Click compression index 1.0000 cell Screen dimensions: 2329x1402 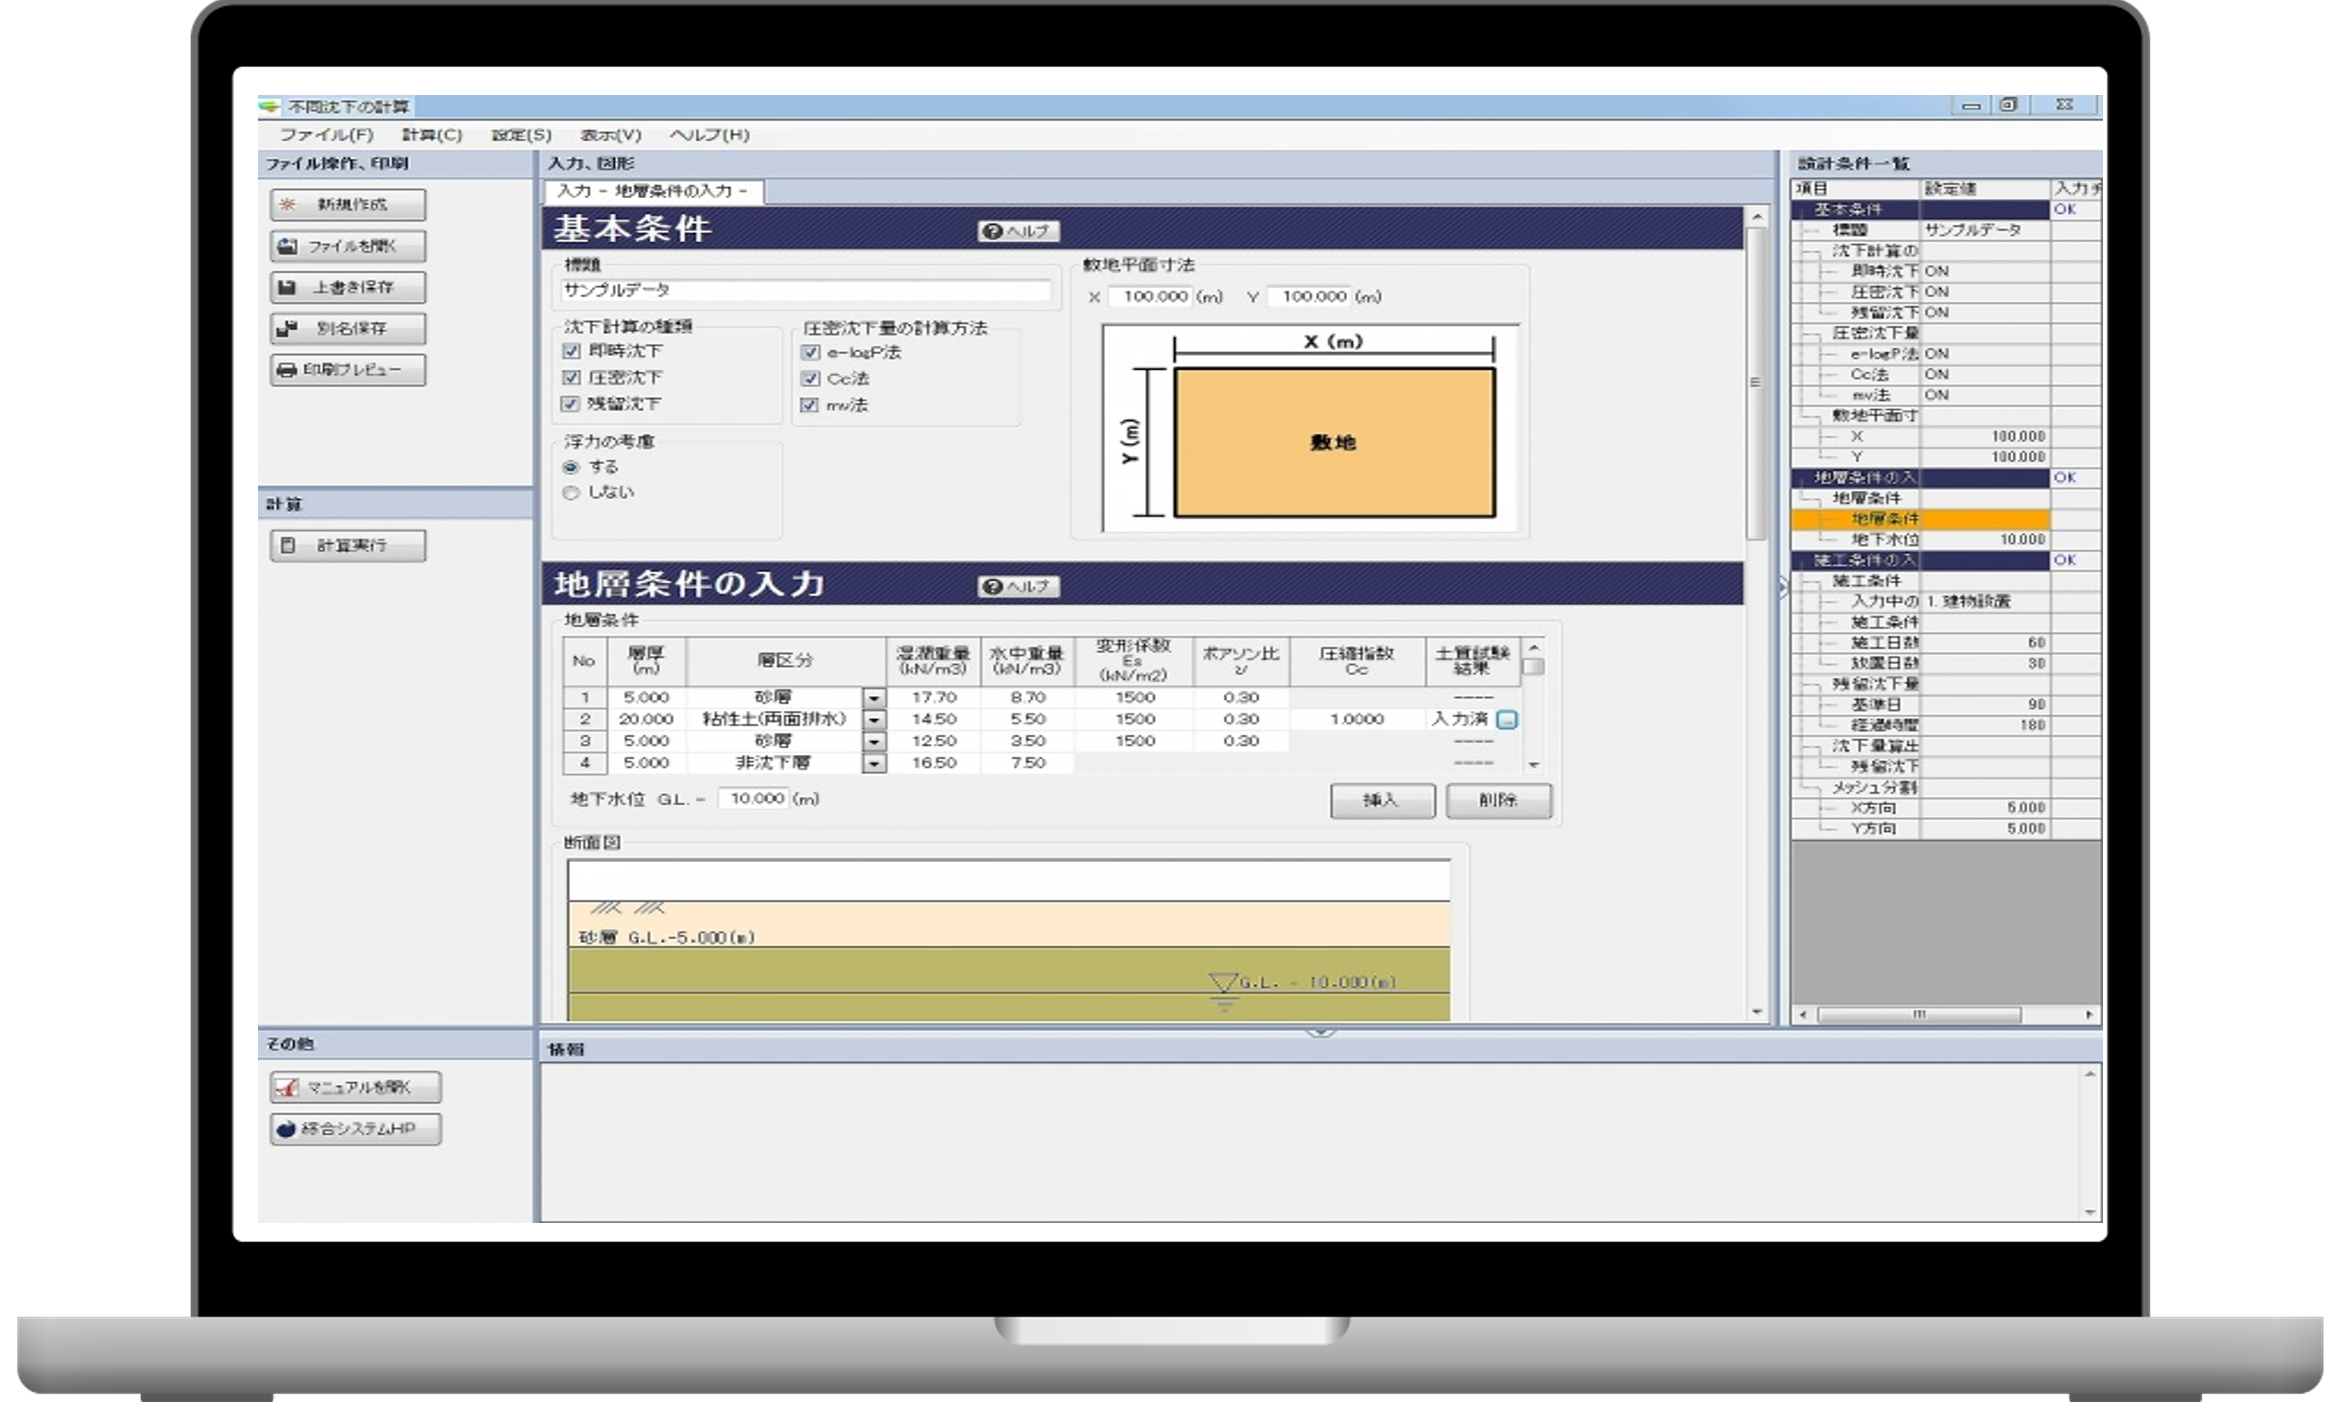[1357, 719]
